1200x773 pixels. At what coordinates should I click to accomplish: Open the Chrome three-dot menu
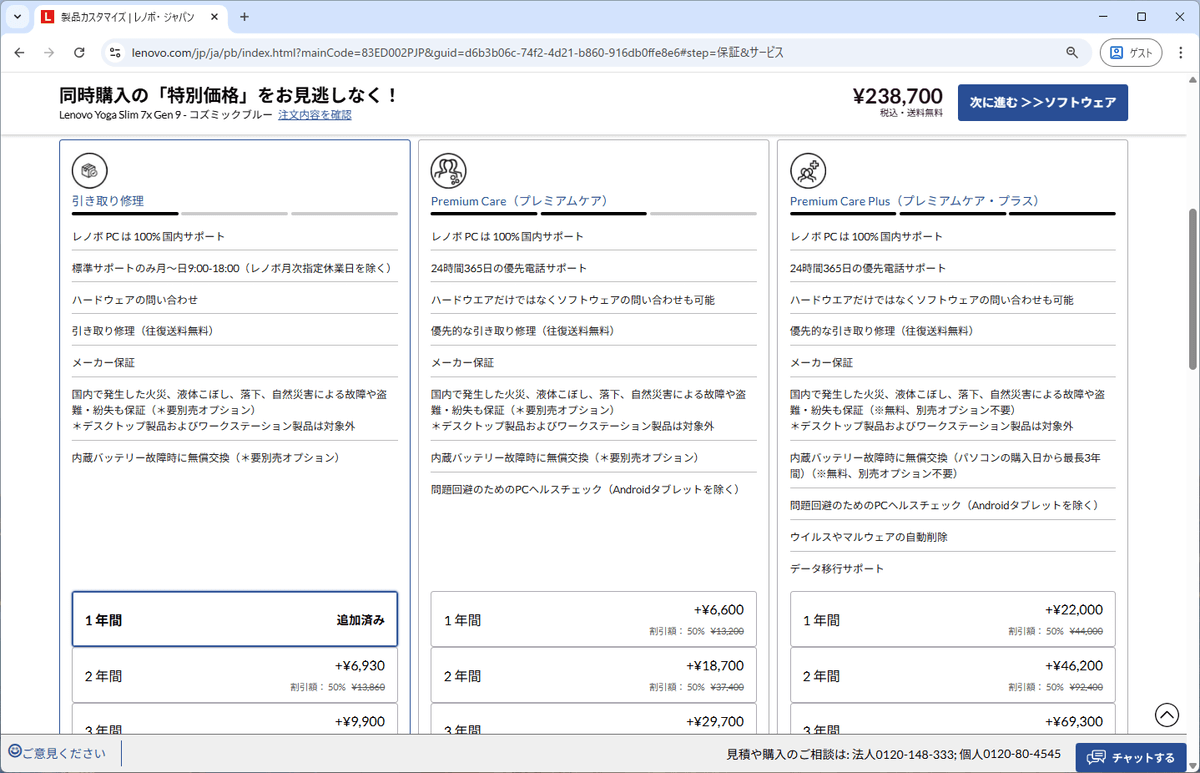click(1181, 52)
